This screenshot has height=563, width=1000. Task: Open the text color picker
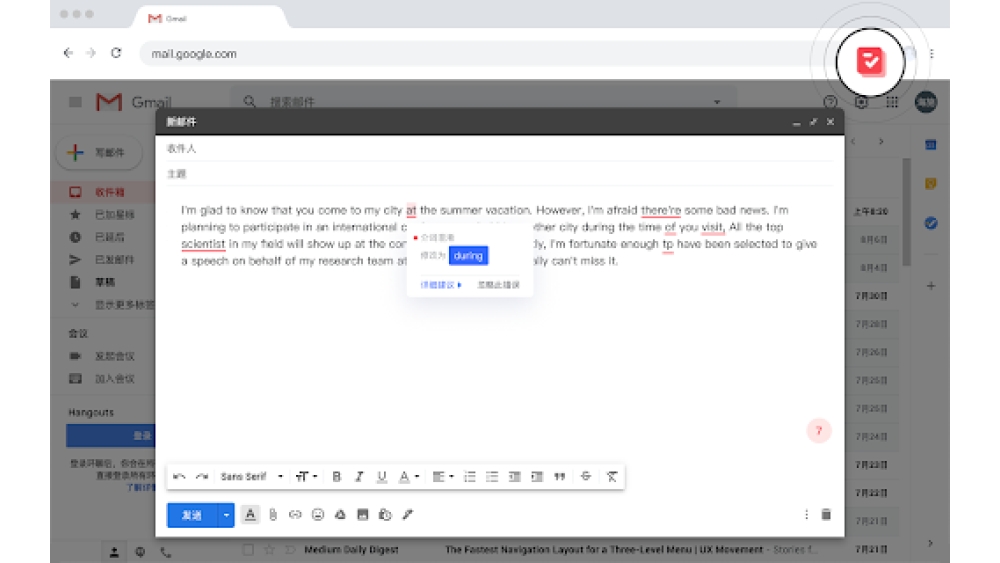tap(408, 476)
